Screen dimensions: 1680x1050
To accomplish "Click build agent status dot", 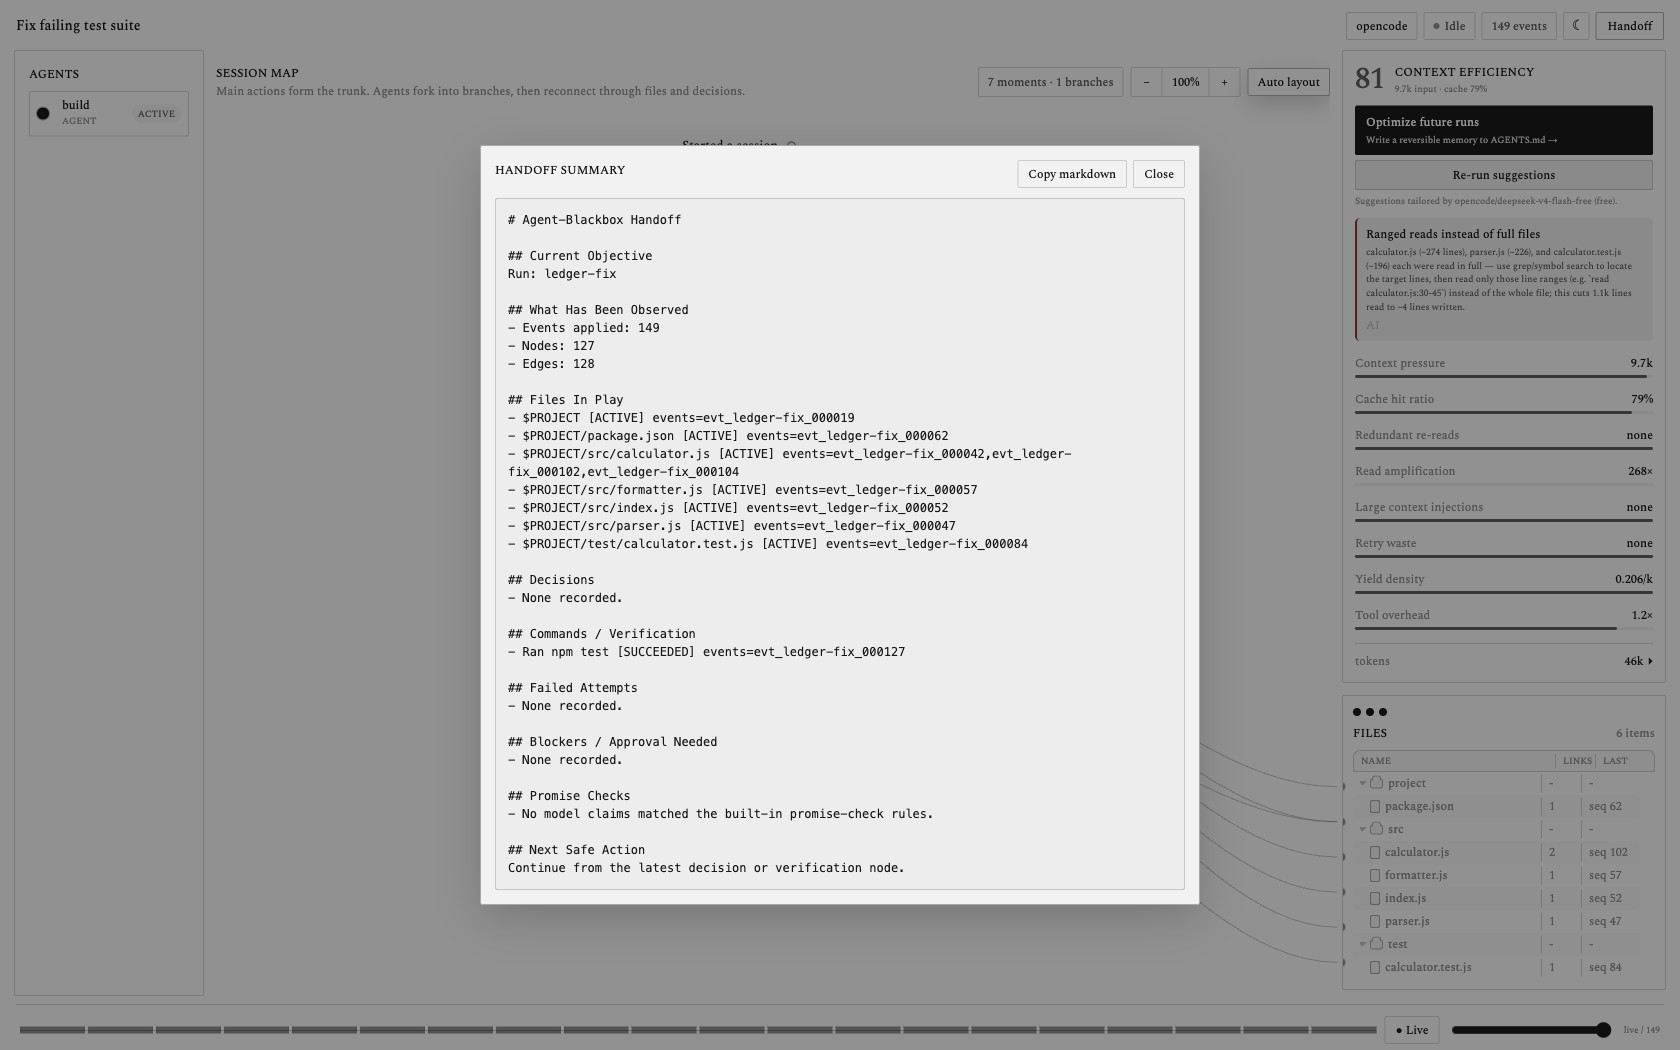I will pos(43,113).
